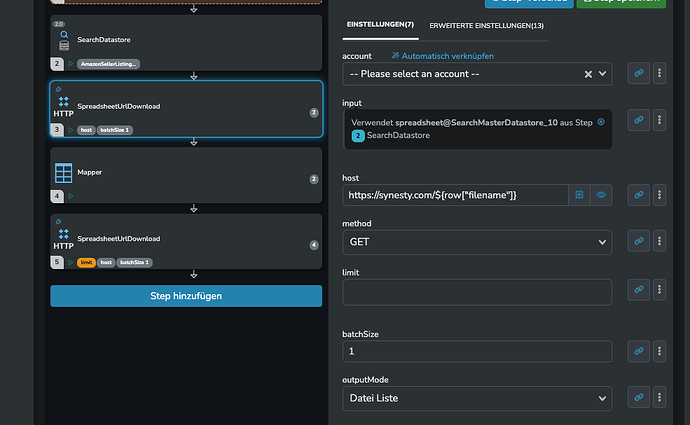Click the link icon for account
Screen dimensions: 690x425
(639, 73)
